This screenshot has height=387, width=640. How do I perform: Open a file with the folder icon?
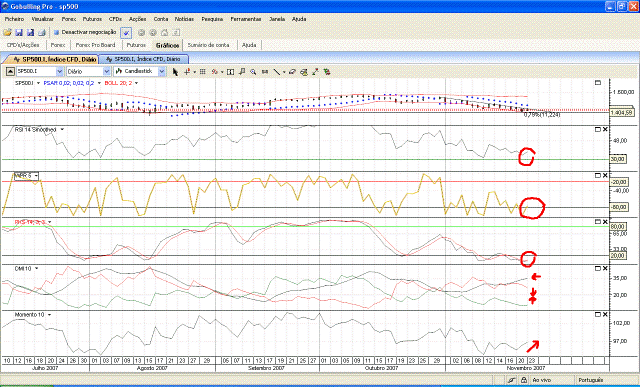coord(7,32)
